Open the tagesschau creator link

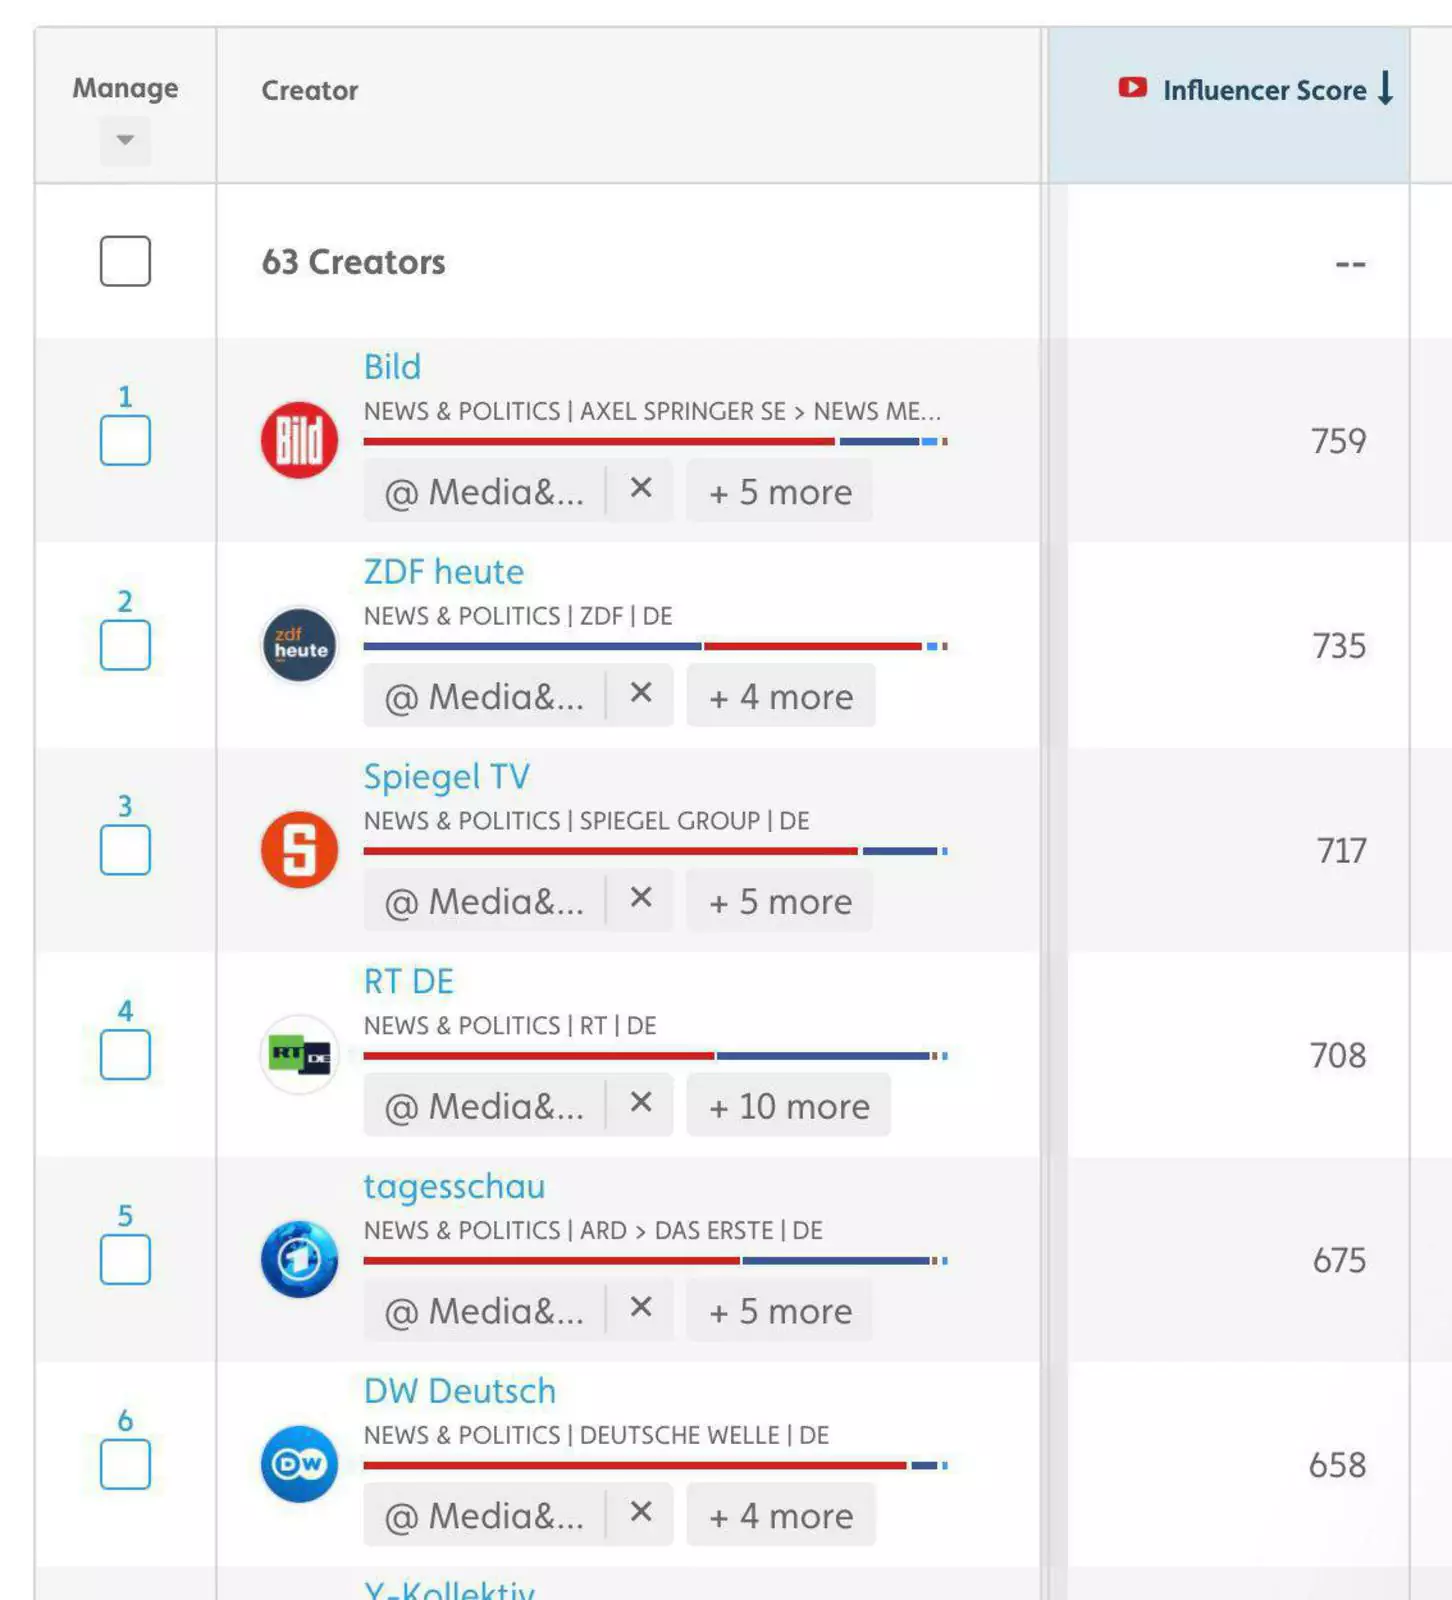click(x=454, y=1186)
